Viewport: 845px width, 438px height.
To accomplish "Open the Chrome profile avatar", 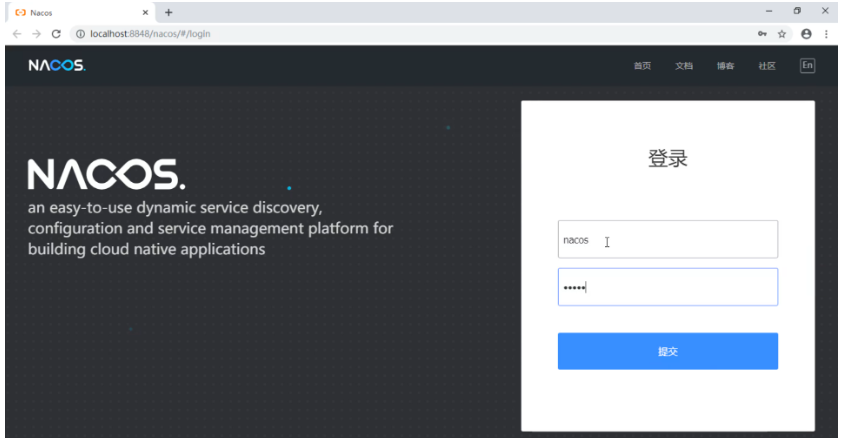I will pyautogui.click(x=806, y=34).
